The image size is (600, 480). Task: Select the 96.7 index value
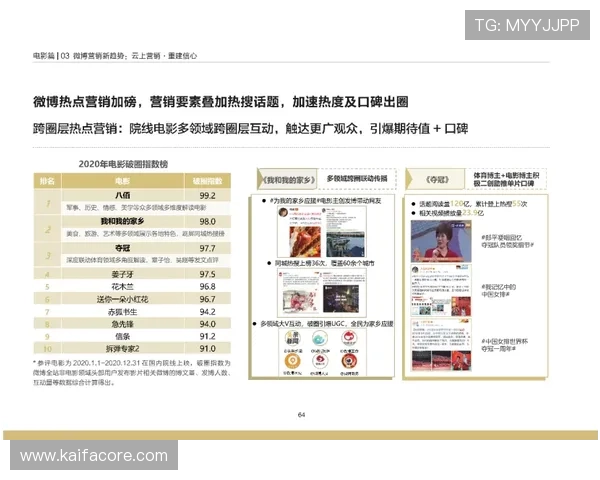207,299
